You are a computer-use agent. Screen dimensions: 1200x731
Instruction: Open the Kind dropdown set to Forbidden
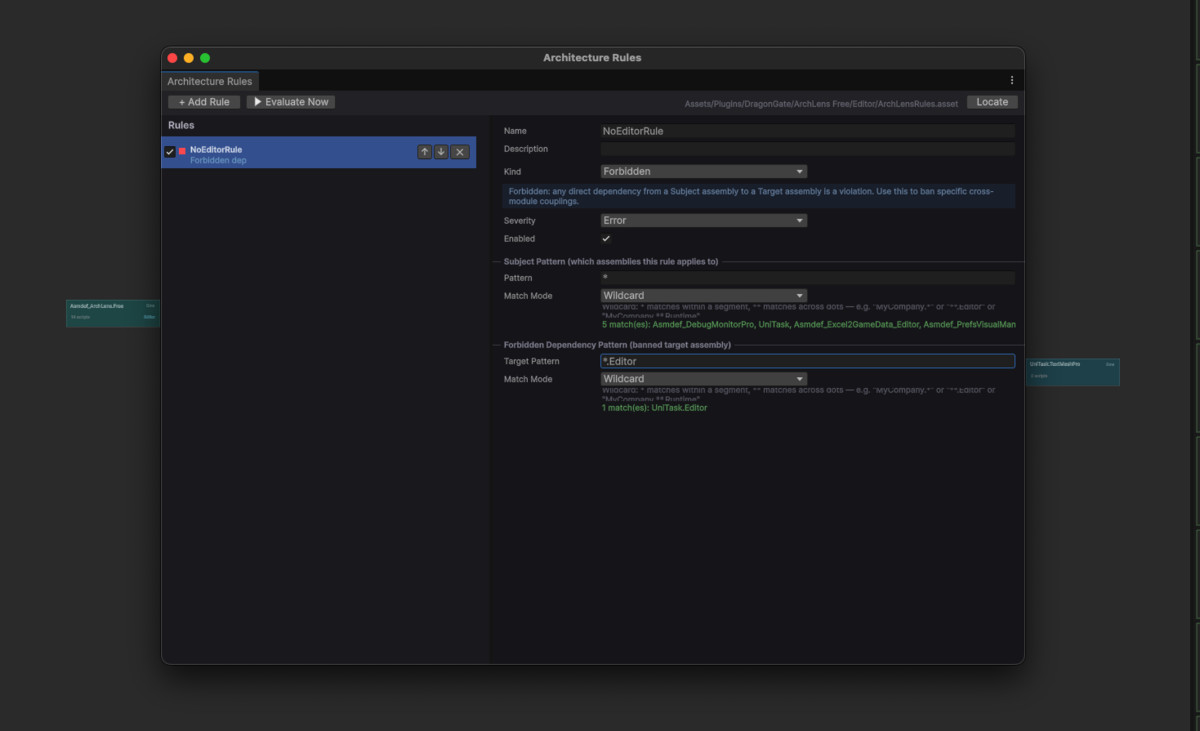704,171
